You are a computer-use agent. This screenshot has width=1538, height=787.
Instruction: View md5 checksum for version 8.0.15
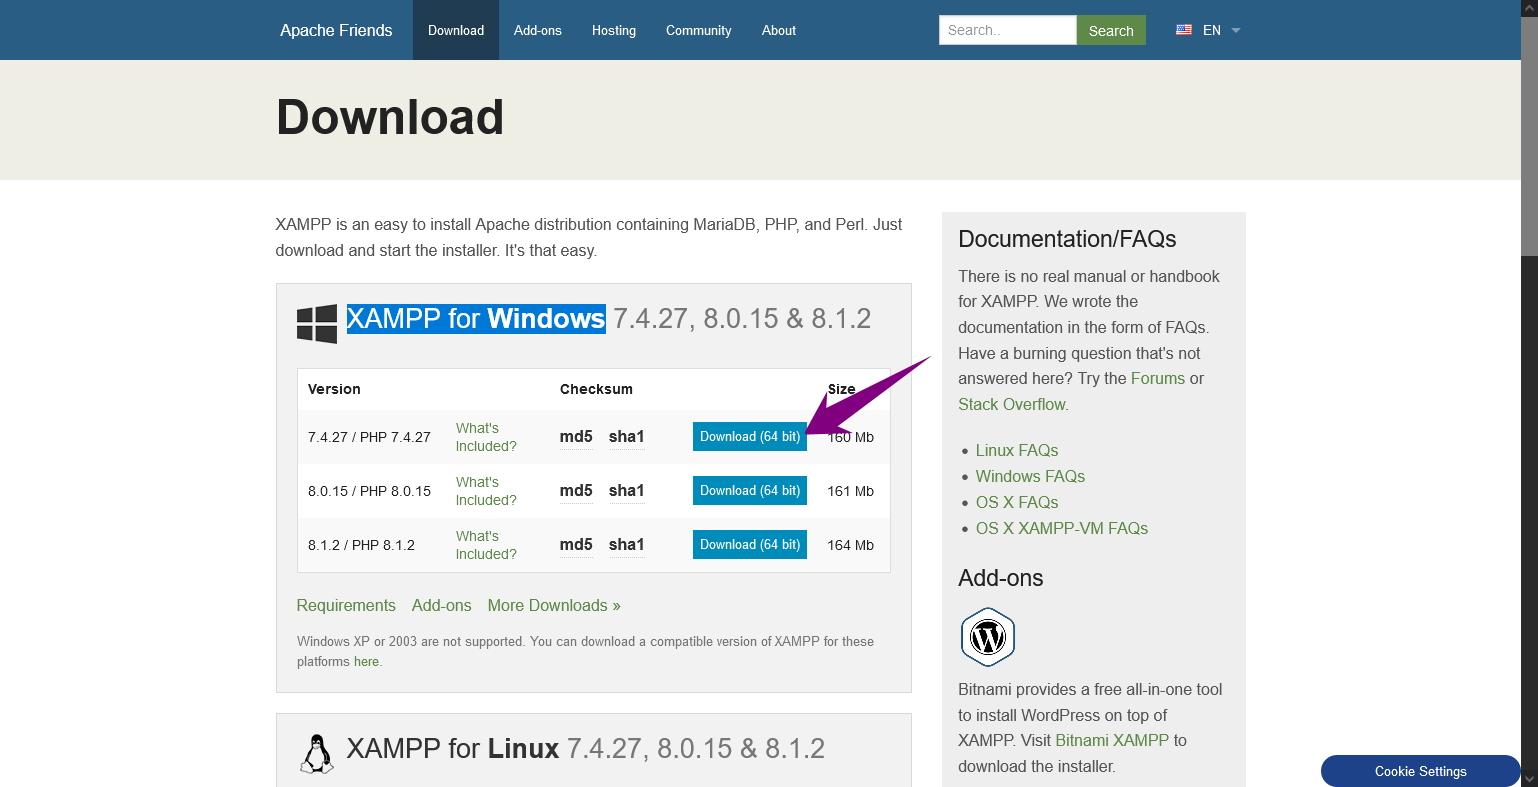[576, 491]
